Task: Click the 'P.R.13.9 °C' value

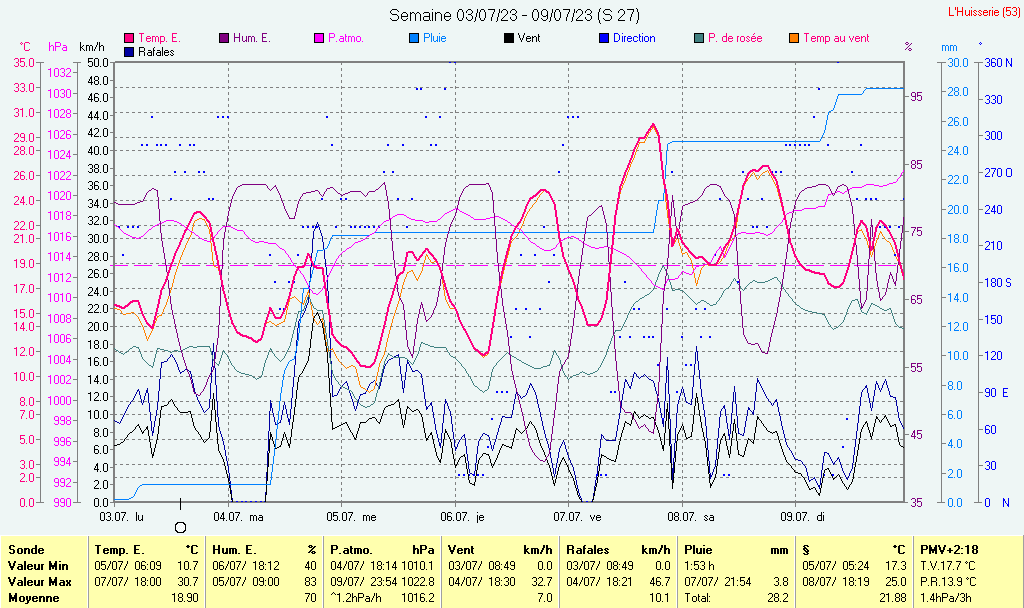Action: tap(948, 582)
